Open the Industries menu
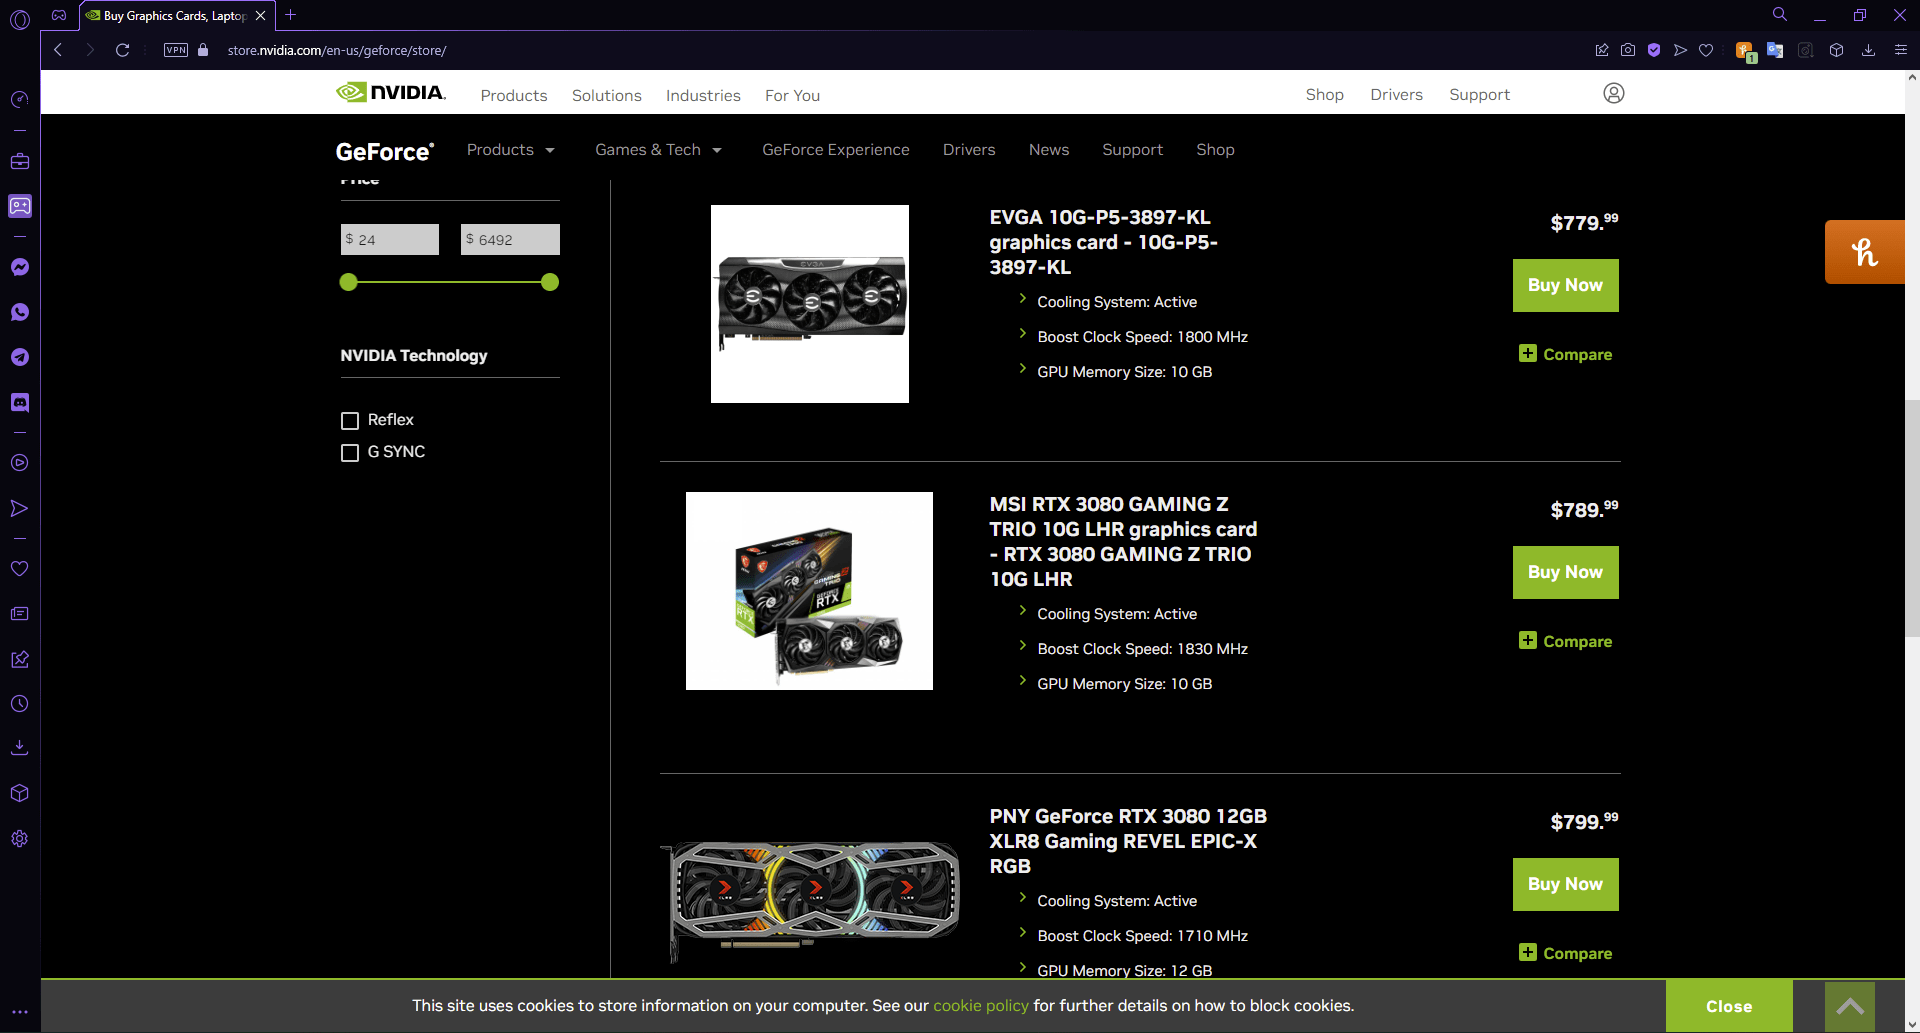Screen dimensions: 1920x1033 (703, 95)
